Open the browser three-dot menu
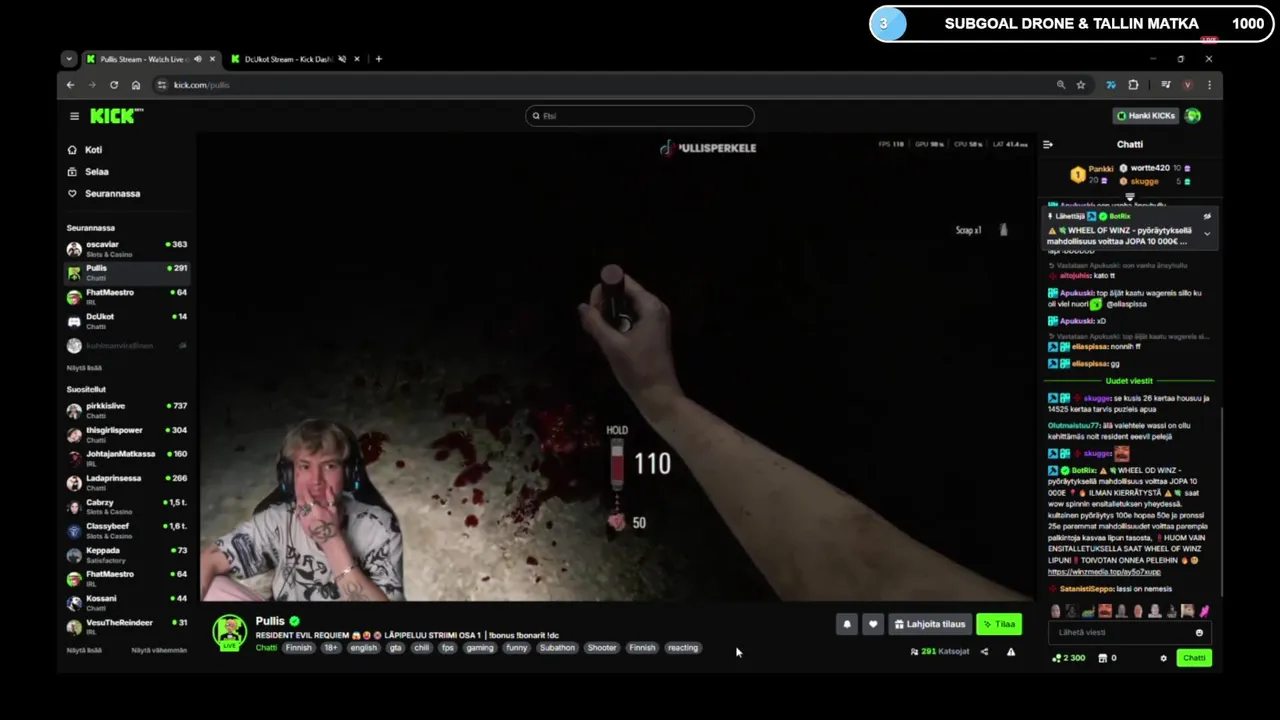 (1209, 85)
